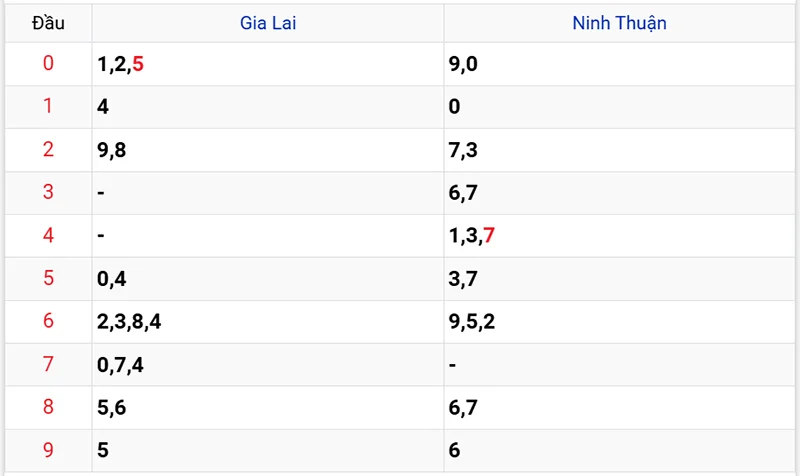Click the Đầu column header
Image resolution: width=800 pixels, height=476 pixels.
tap(48, 23)
